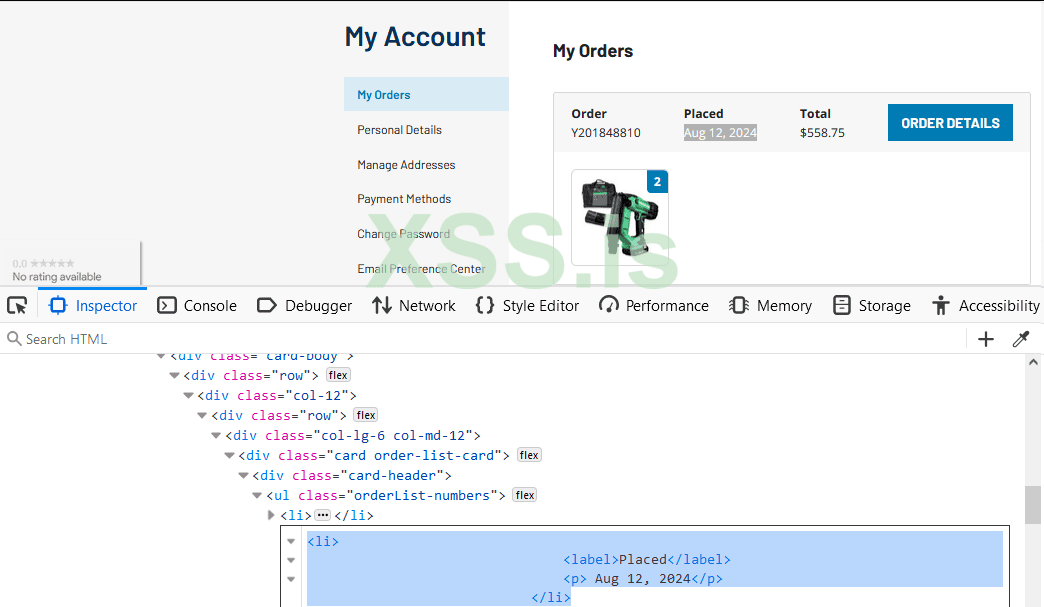This screenshot has height=607, width=1044.
Task: Click the quantity badge showing 2
Action: pyautogui.click(x=657, y=182)
